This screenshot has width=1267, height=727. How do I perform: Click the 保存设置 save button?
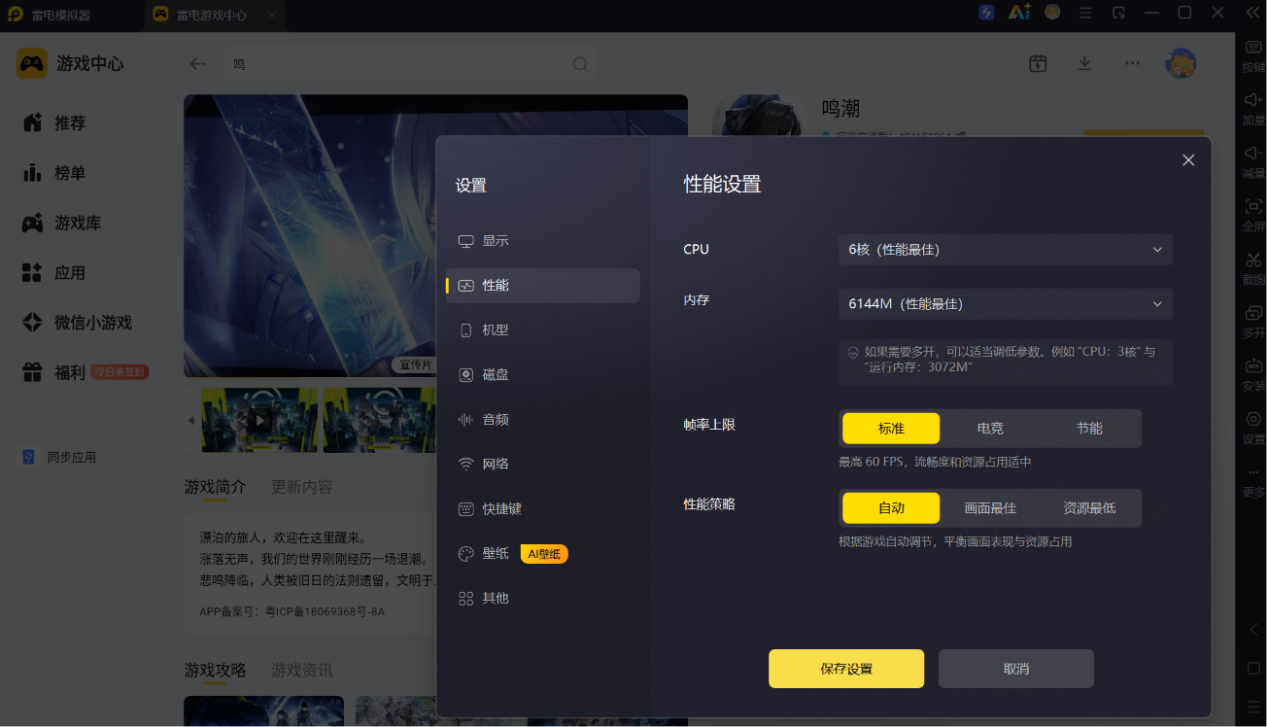(846, 669)
